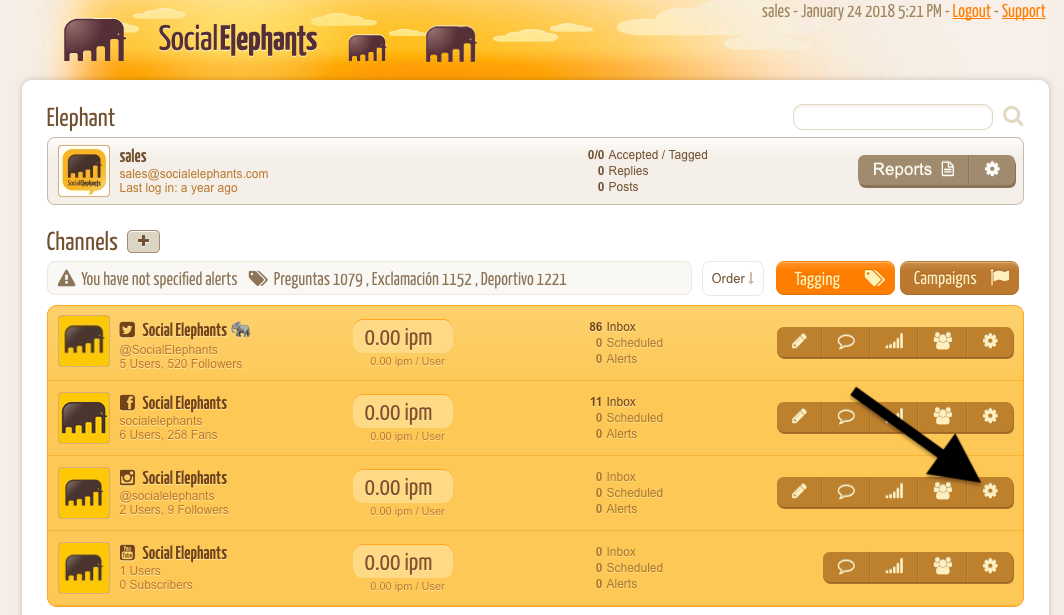The width and height of the screenshot is (1064, 615).
Task: Click the Instagram channel elephant avatar
Action: (84, 493)
